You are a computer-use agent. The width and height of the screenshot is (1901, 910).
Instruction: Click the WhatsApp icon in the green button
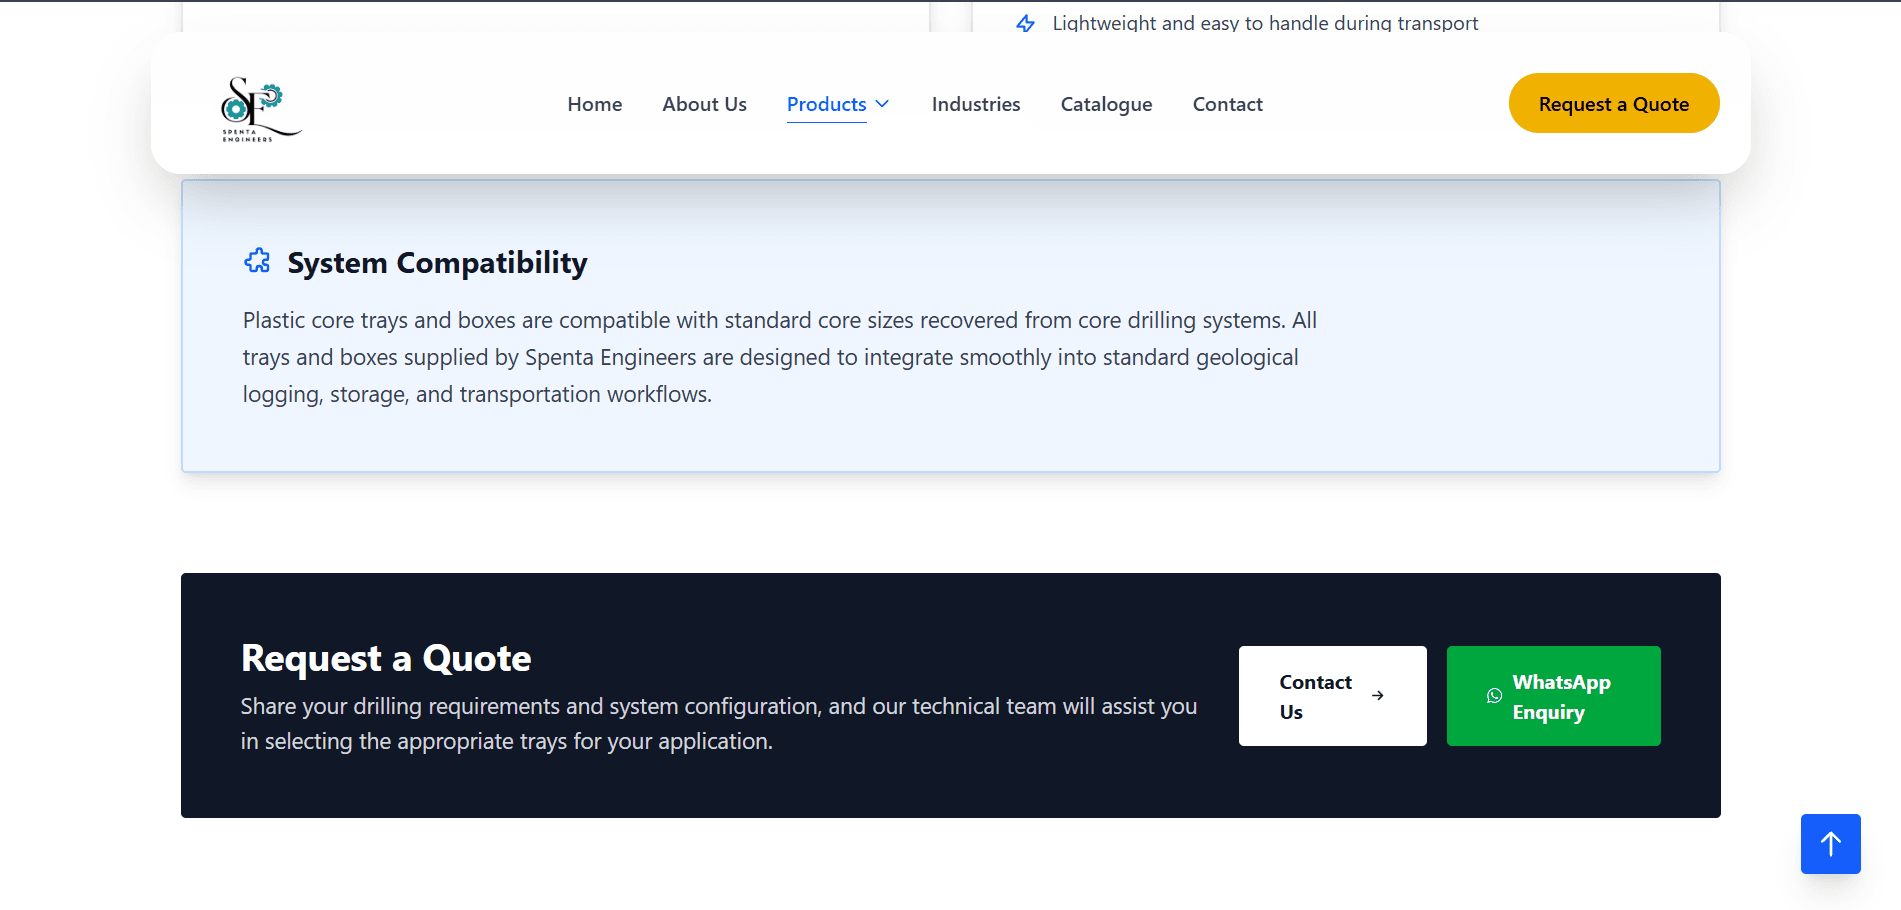(x=1494, y=696)
